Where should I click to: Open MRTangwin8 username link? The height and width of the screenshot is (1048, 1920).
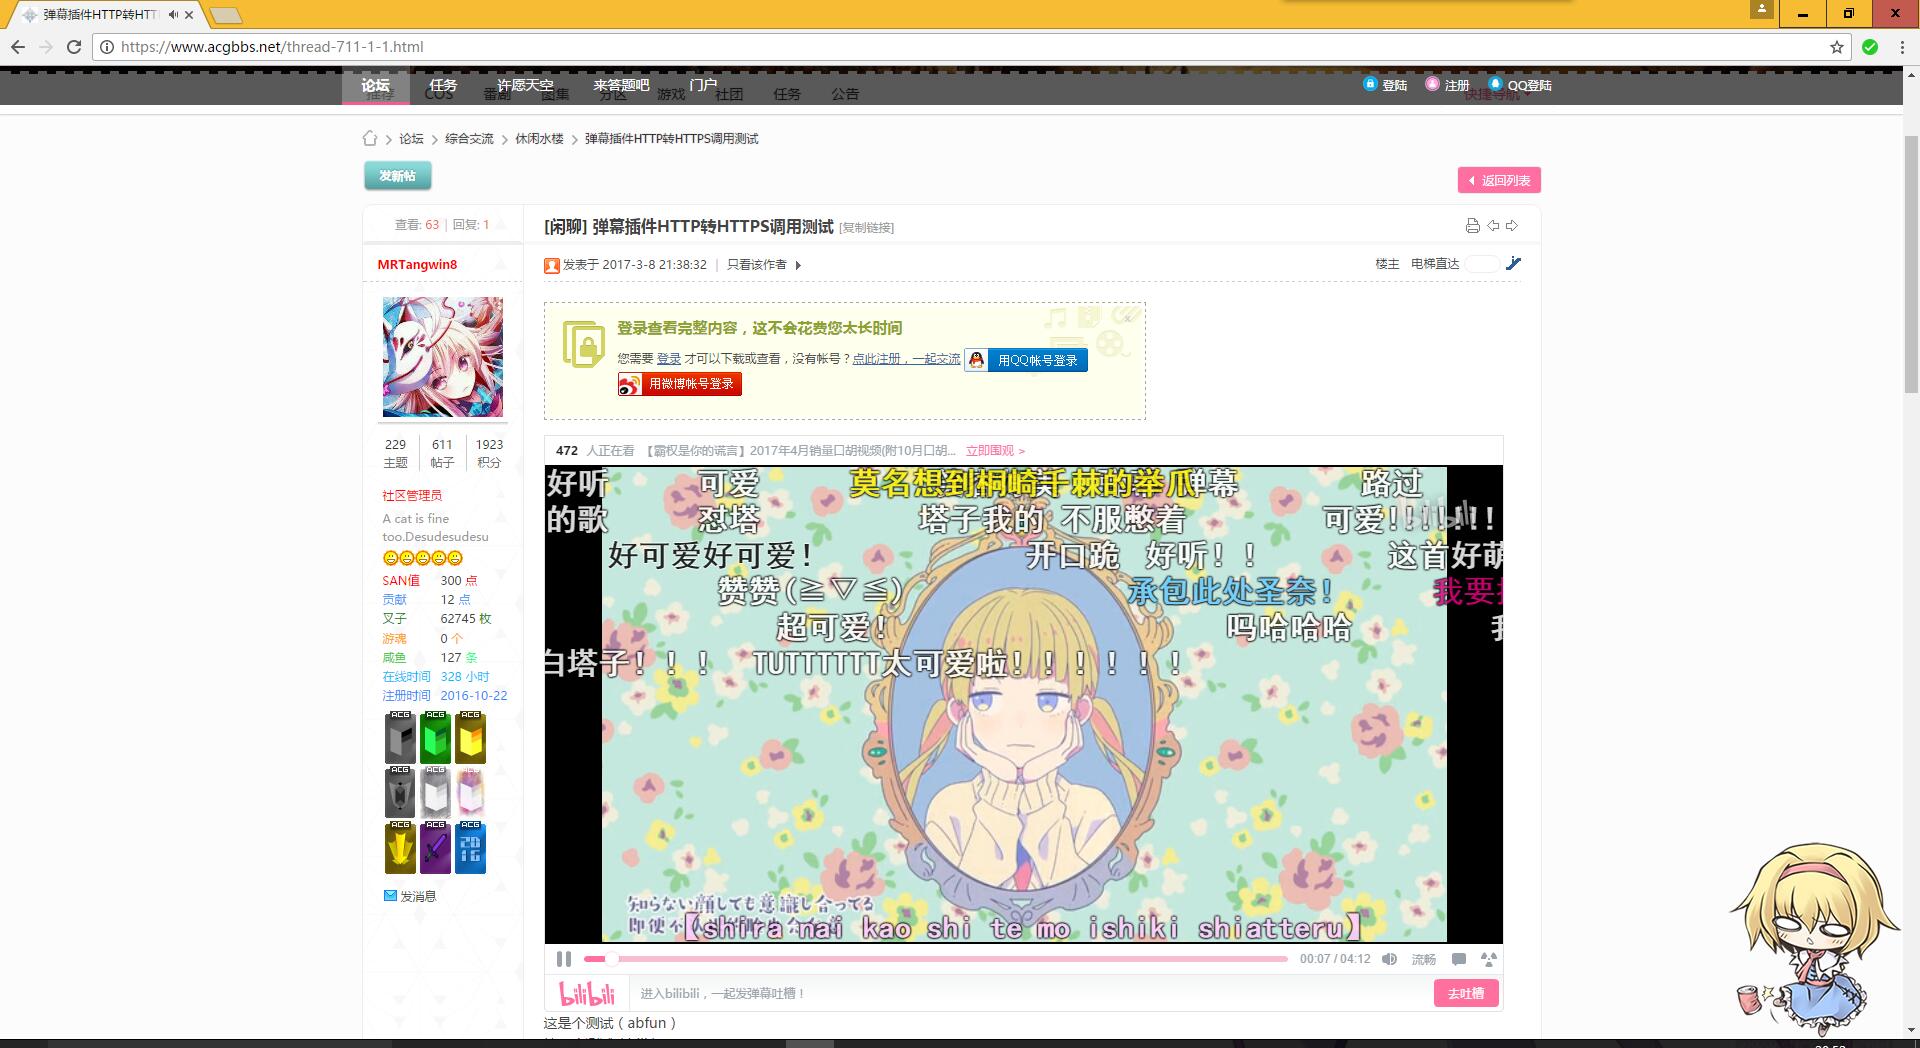point(417,265)
